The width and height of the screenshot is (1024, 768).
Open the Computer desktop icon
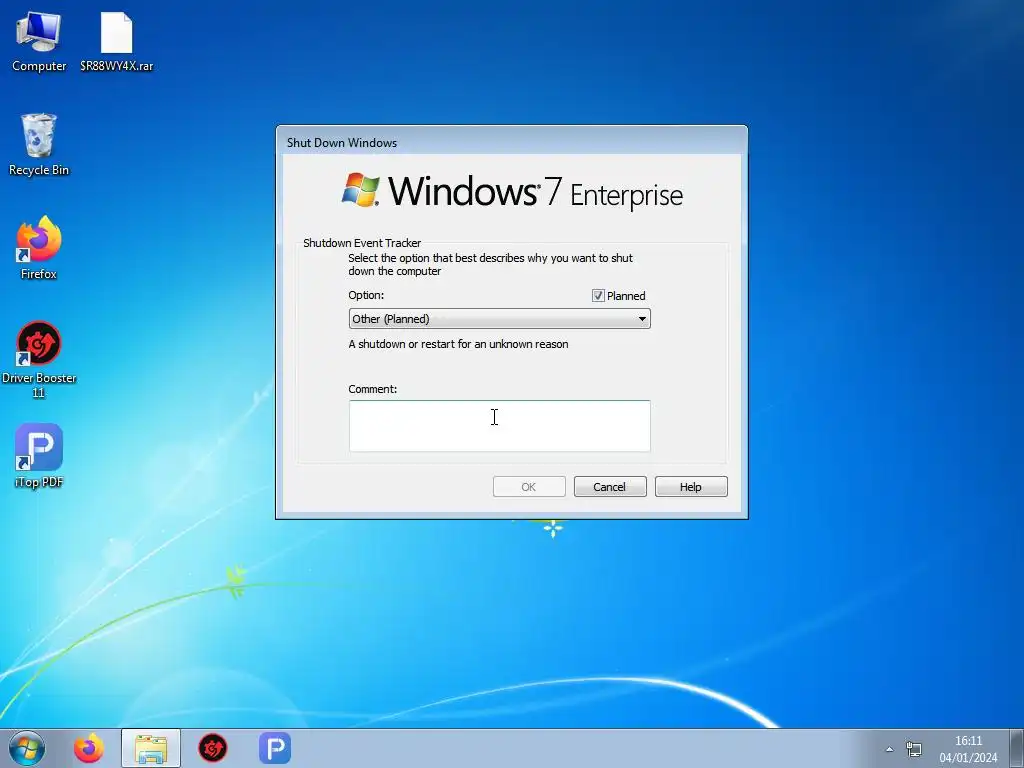point(39,42)
